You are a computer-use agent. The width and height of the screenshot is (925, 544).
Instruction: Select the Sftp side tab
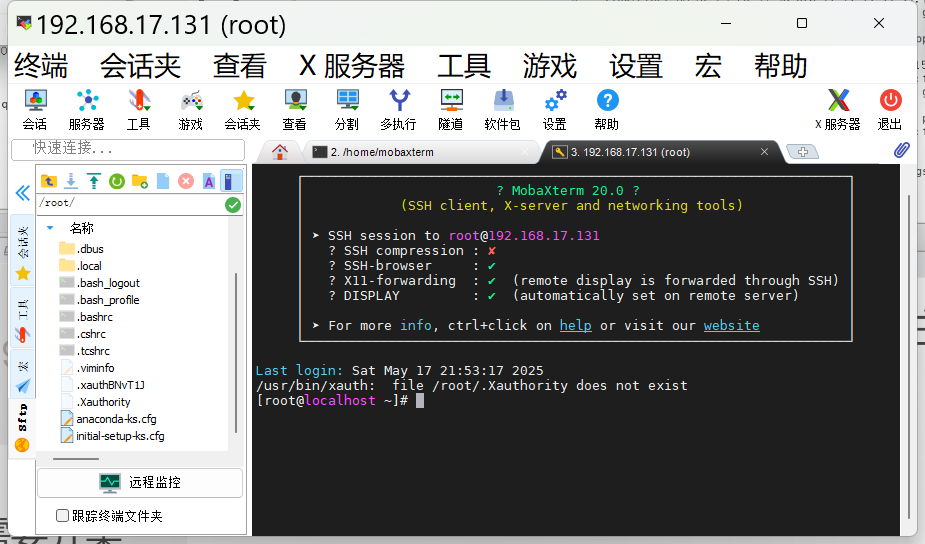(x=22, y=428)
